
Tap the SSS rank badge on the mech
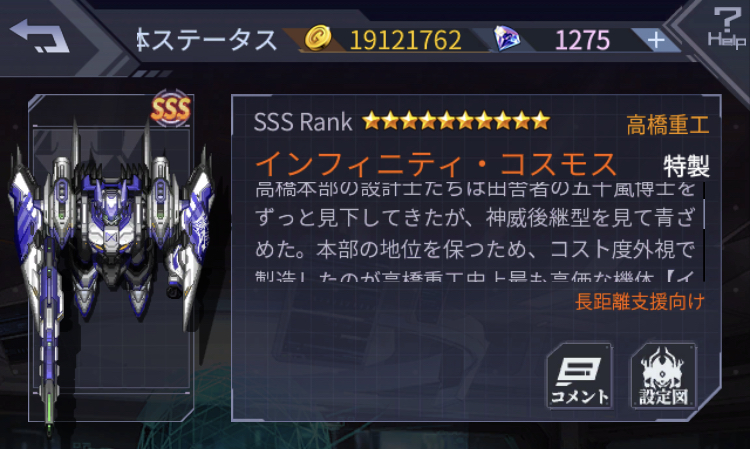tap(171, 109)
